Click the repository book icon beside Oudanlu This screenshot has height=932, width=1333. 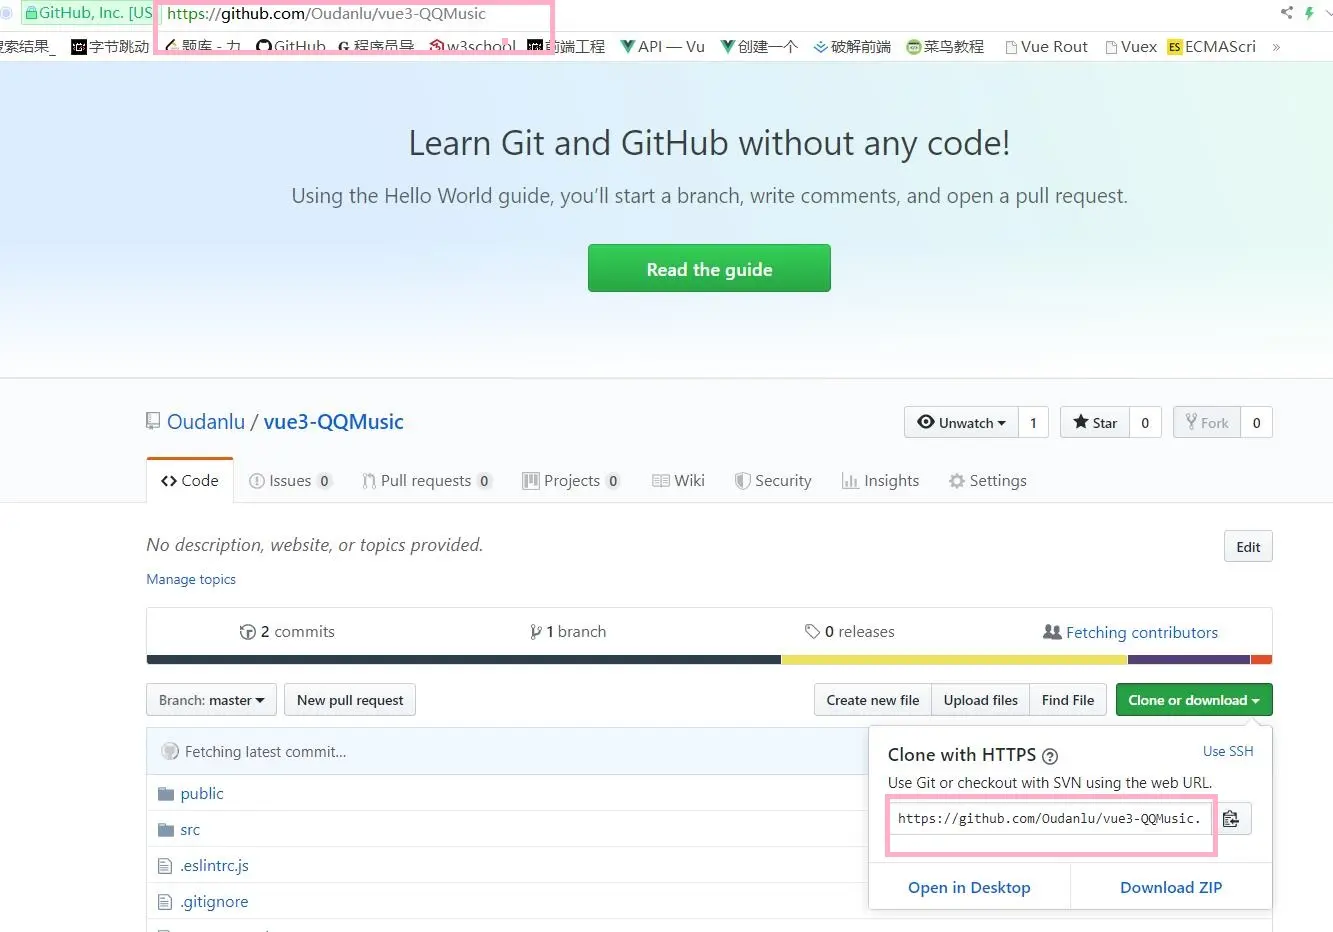pos(153,422)
